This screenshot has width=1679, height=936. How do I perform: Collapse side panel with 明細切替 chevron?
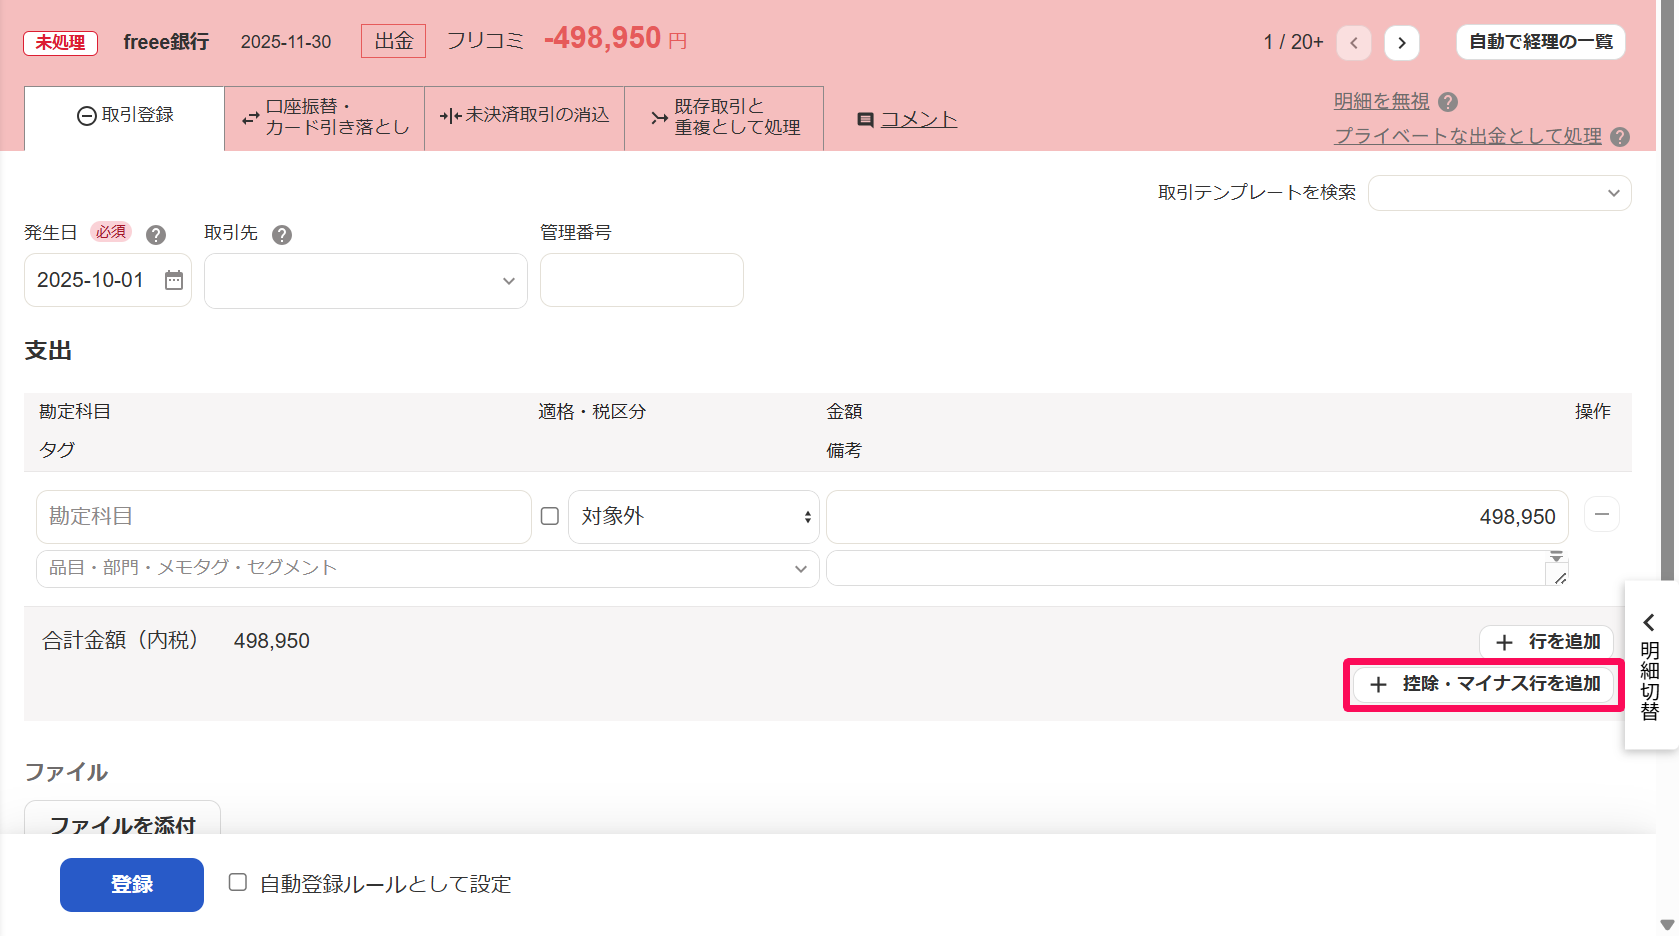coord(1649,622)
